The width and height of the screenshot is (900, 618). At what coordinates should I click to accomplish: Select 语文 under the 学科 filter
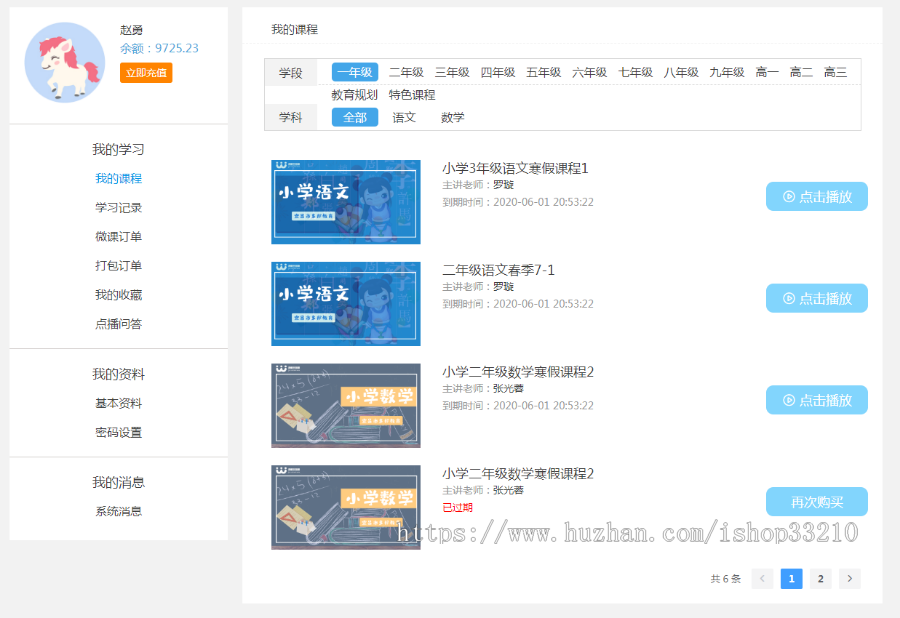coord(404,117)
